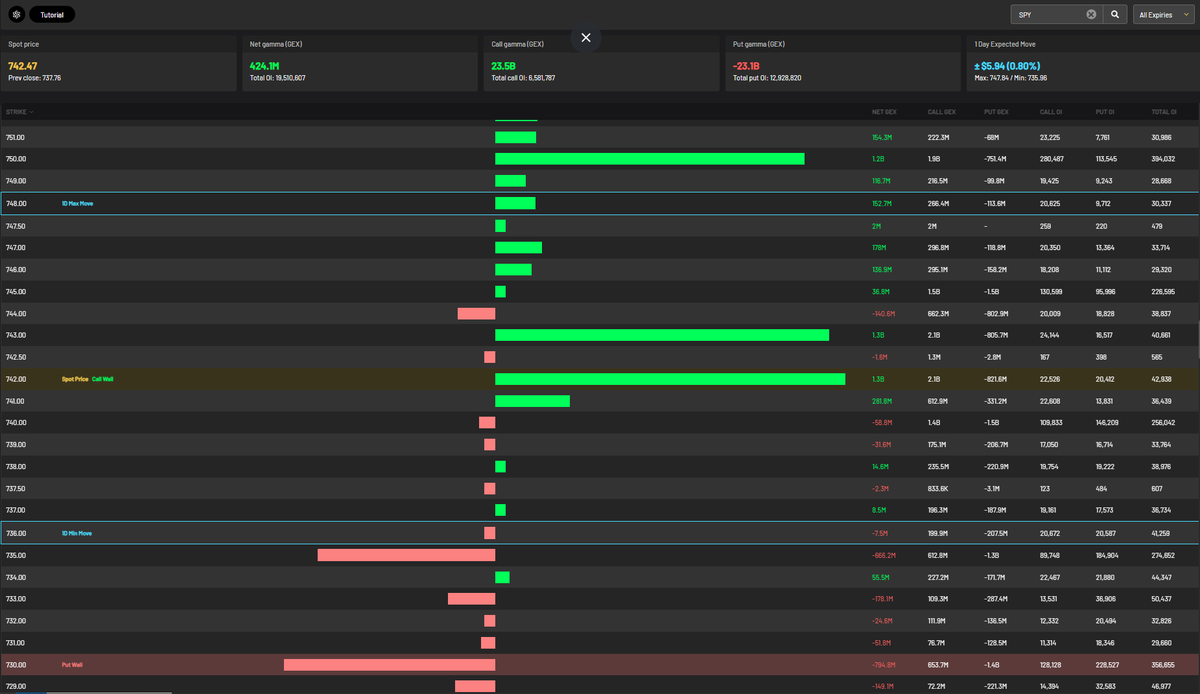
Task: Click the put OI value 184,904 in row 735.00
Action: click(1107, 555)
